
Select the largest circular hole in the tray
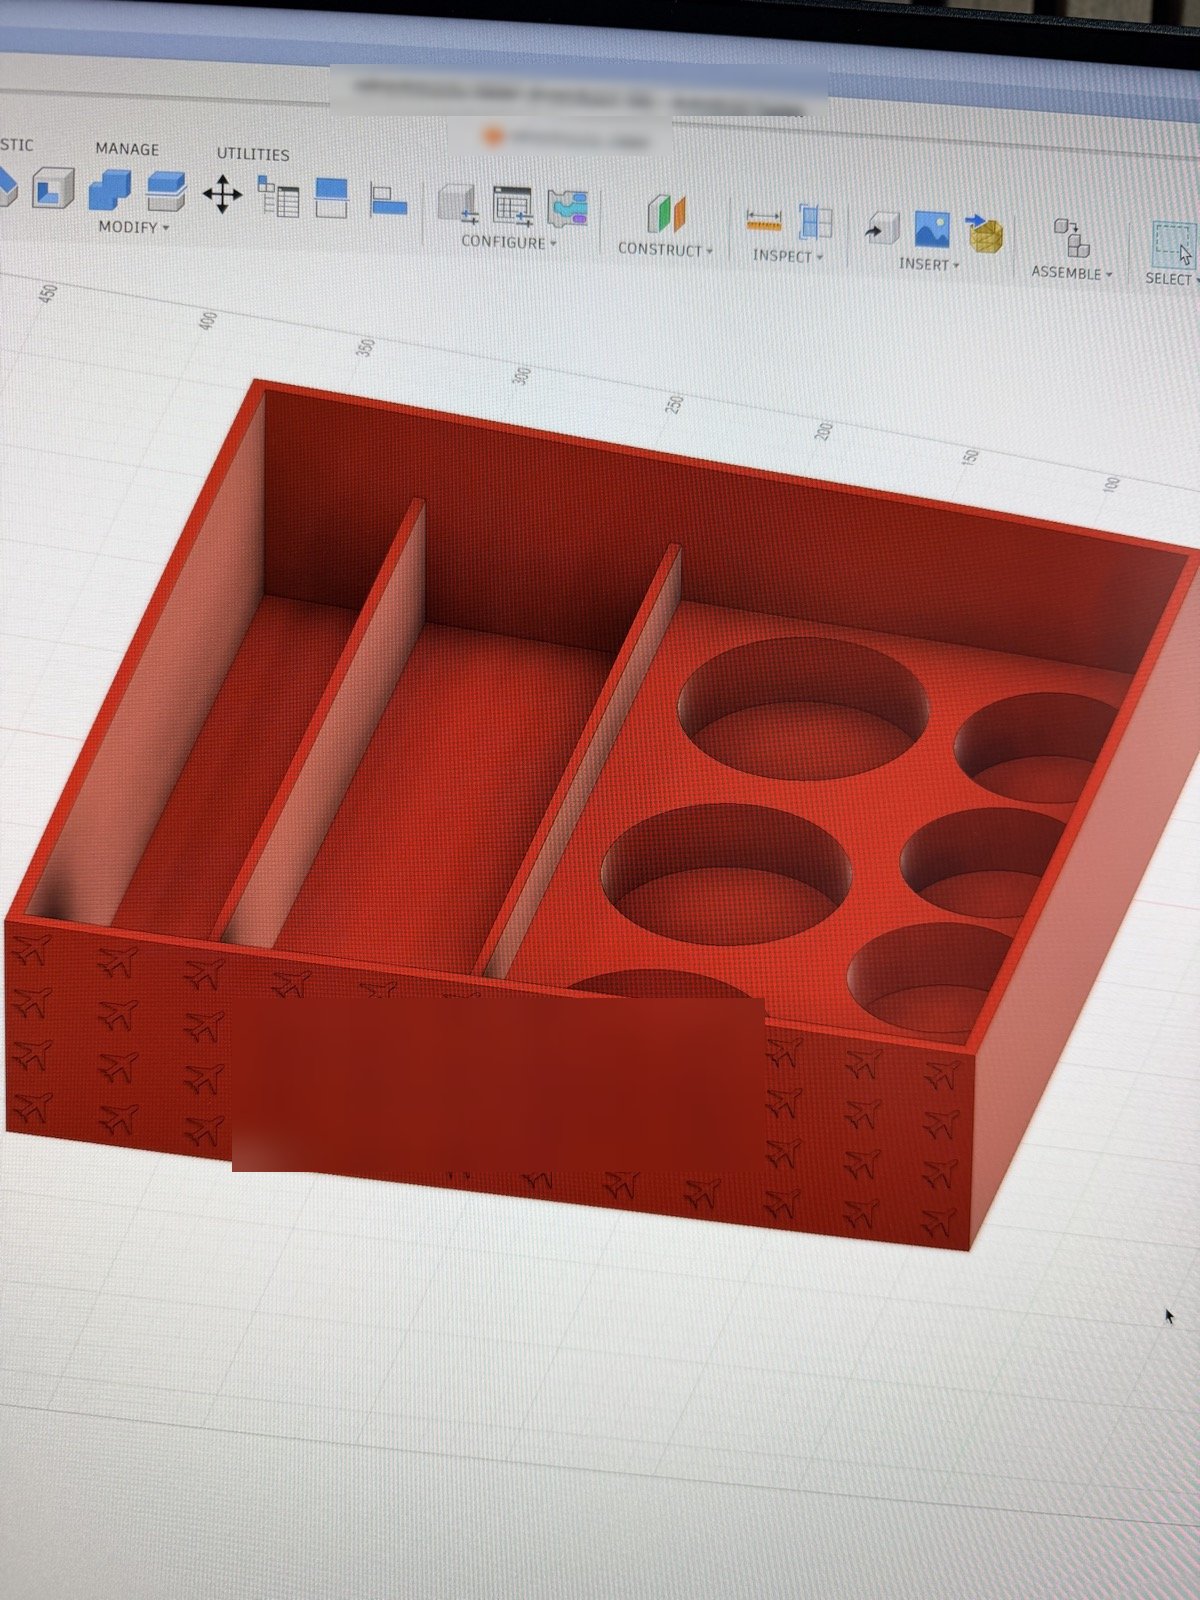(x=804, y=708)
